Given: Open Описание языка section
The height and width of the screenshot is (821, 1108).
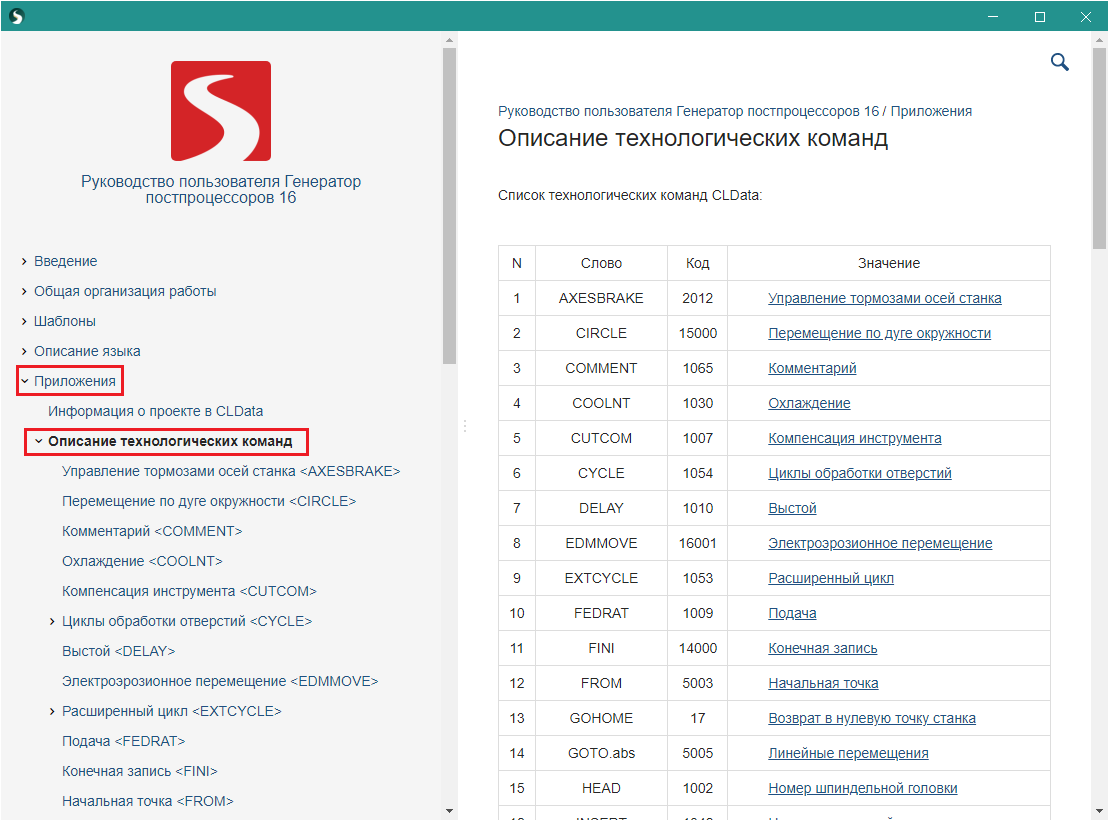Looking at the screenshot, I should click(87, 351).
